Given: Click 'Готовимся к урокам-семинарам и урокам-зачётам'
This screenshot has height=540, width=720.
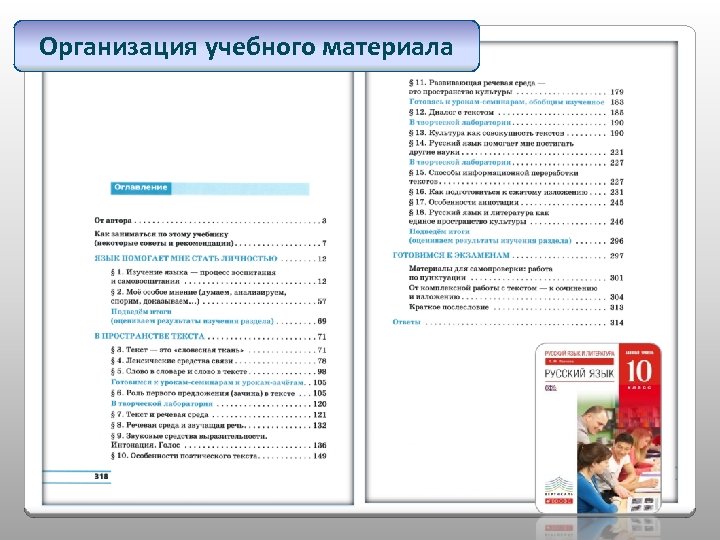Looking at the screenshot, I should 219,382.
